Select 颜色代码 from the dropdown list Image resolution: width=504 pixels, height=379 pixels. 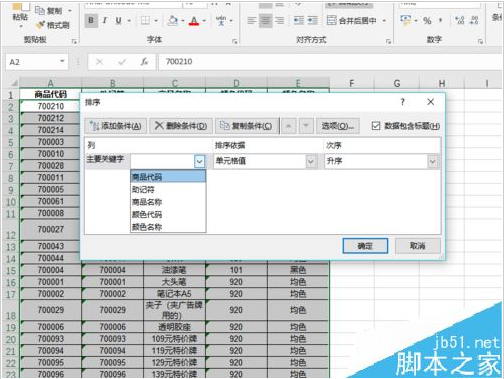168,214
